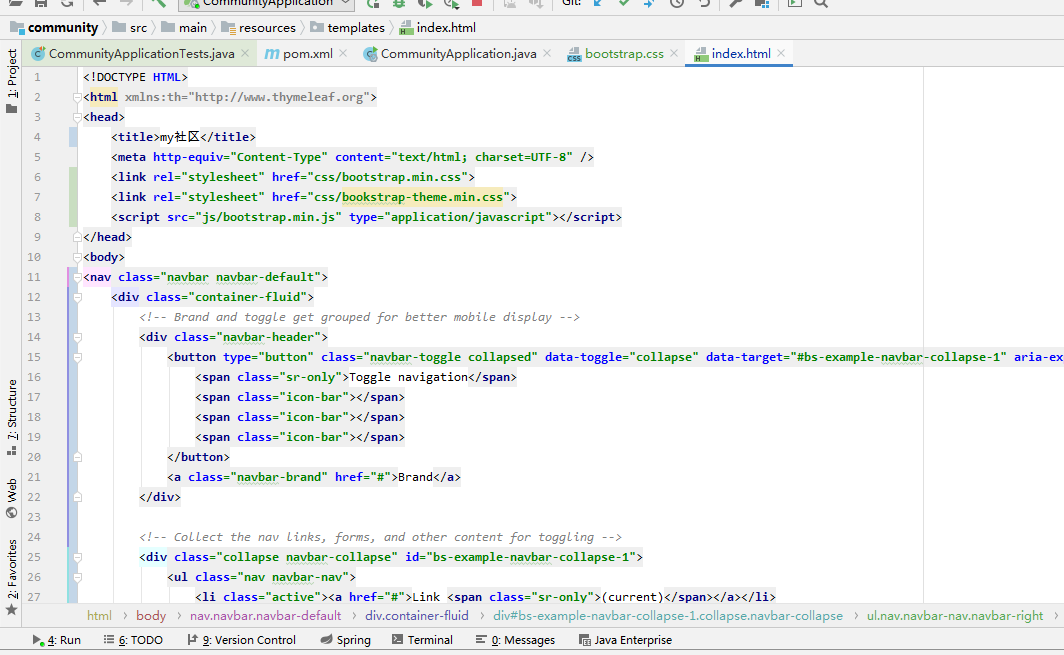Open the Structure tool window
This screenshot has height=655, width=1064.
tap(12, 417)
